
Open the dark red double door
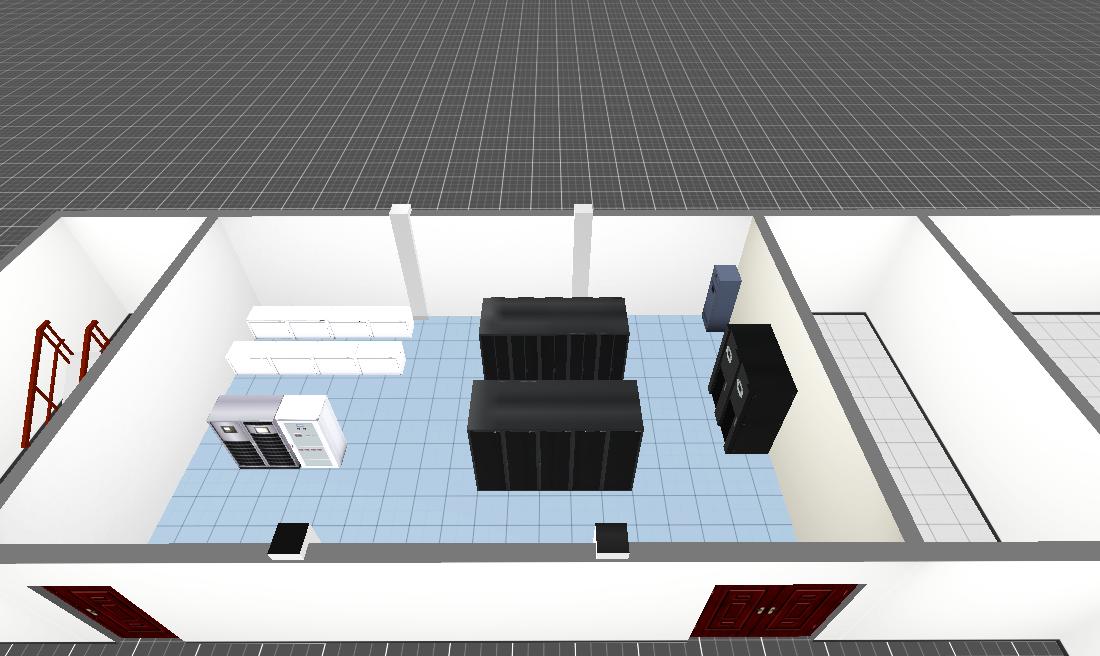776,610
